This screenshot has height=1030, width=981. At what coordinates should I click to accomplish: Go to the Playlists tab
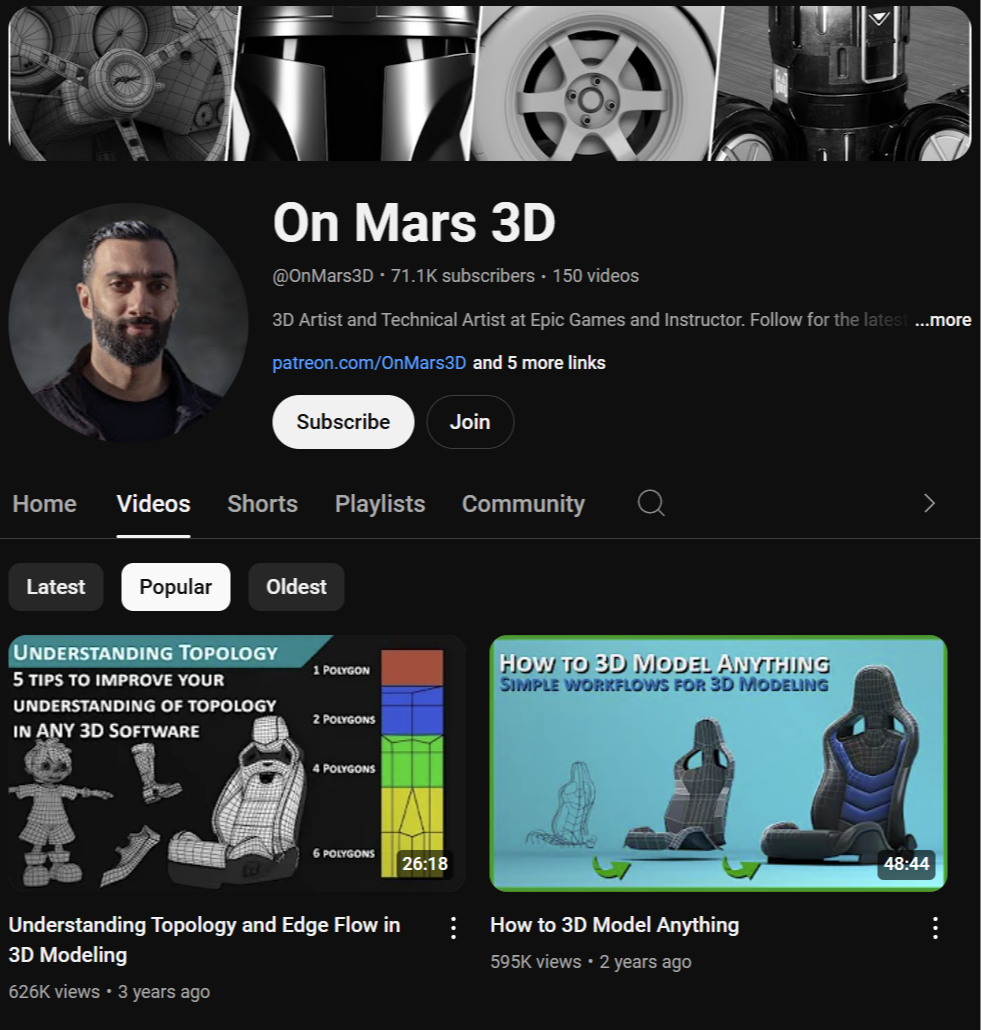point(380,504)
